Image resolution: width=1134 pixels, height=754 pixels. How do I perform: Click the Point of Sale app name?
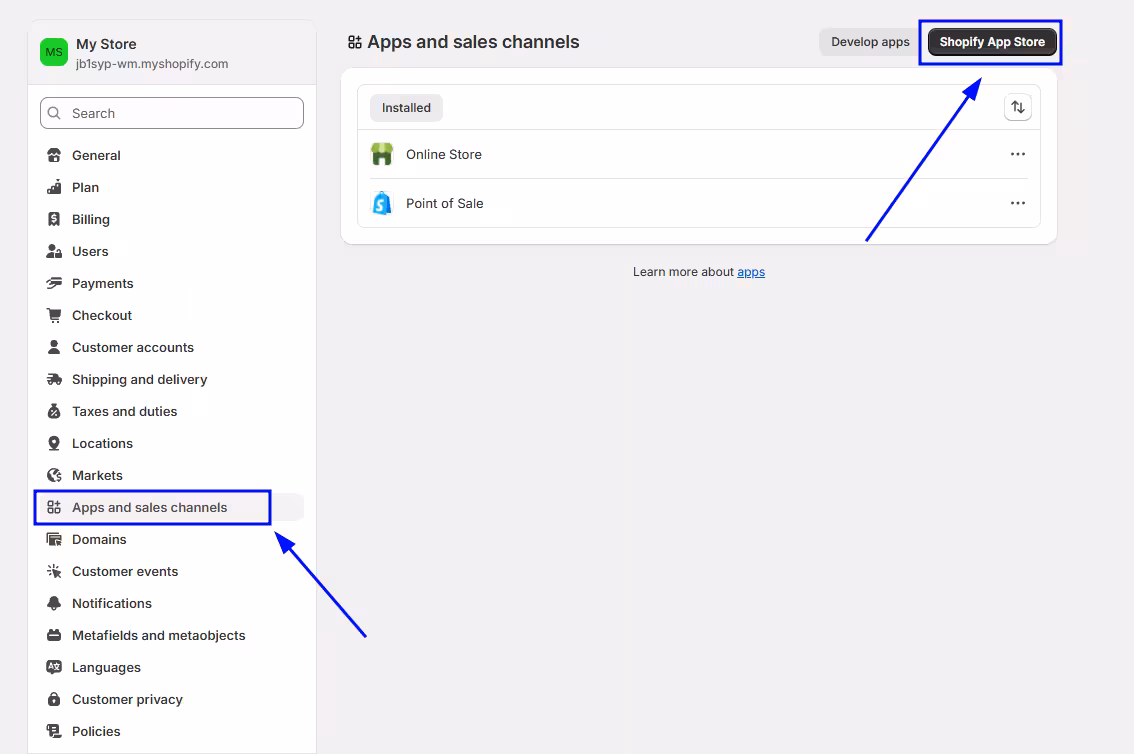[x=444, y=203]
